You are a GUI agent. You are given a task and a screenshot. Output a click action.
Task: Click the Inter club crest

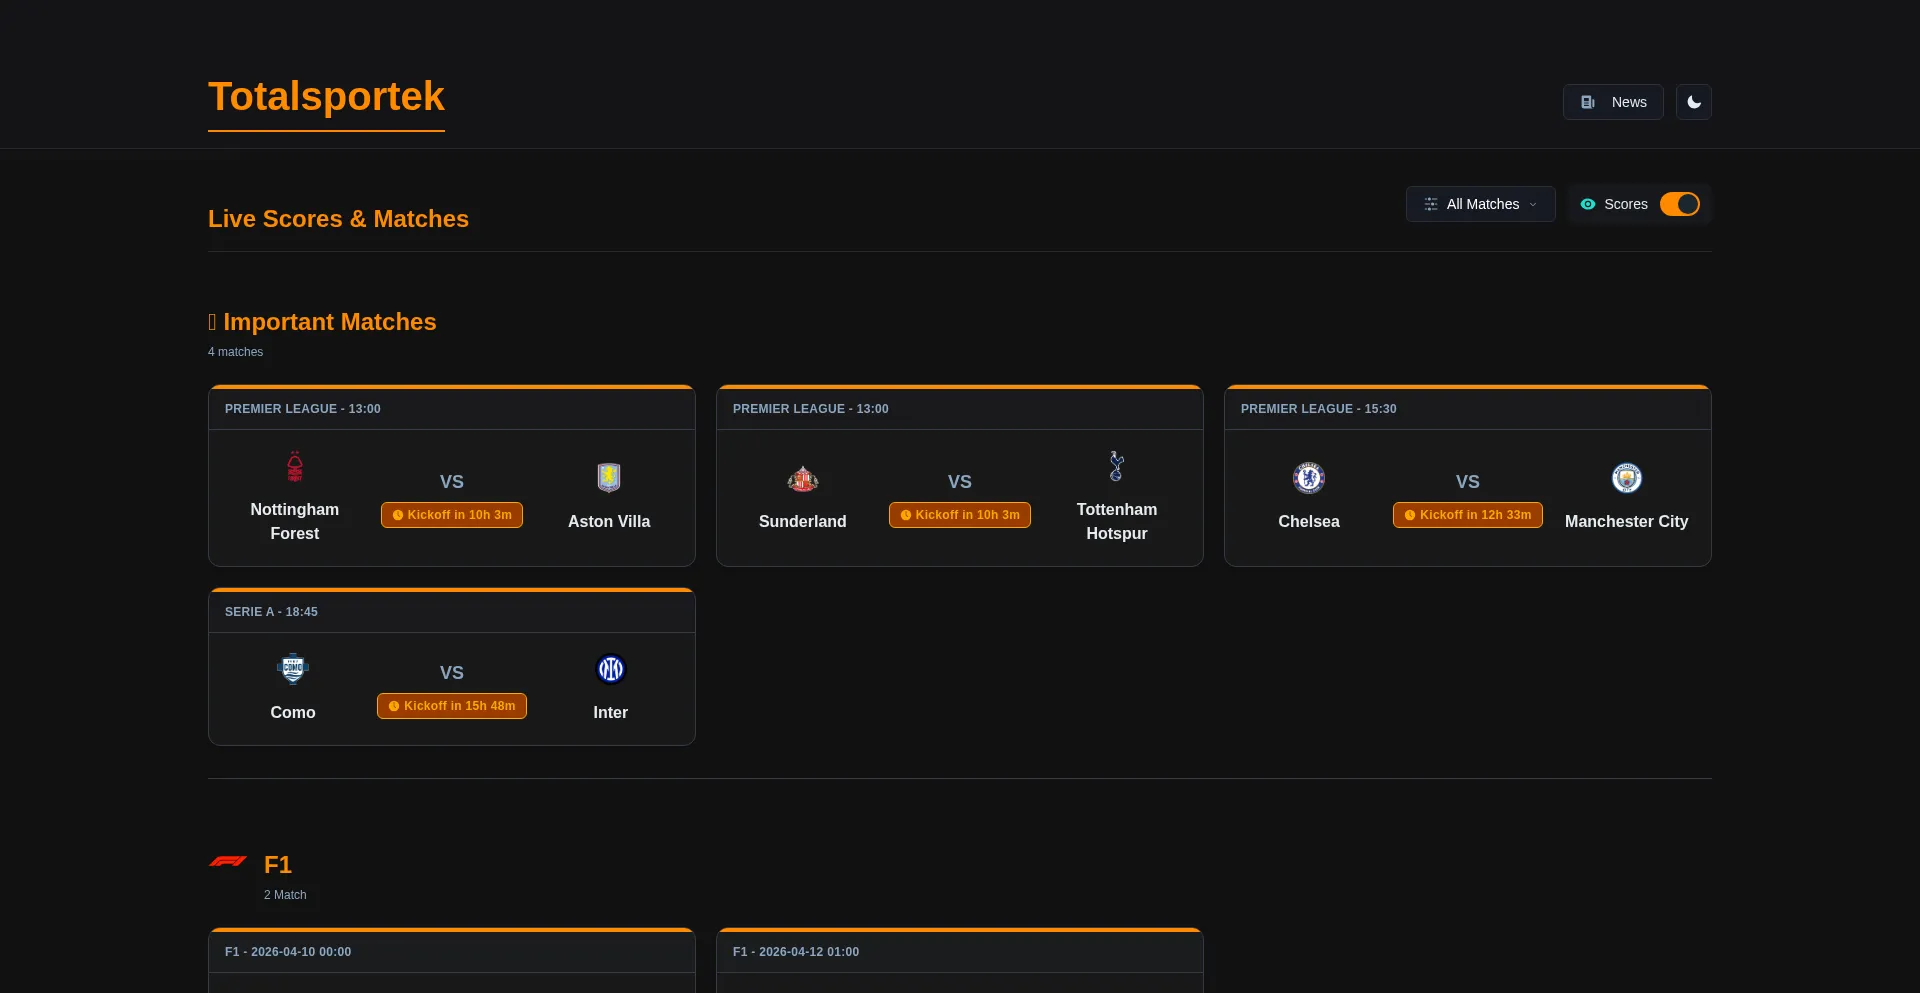click(611, 669)
